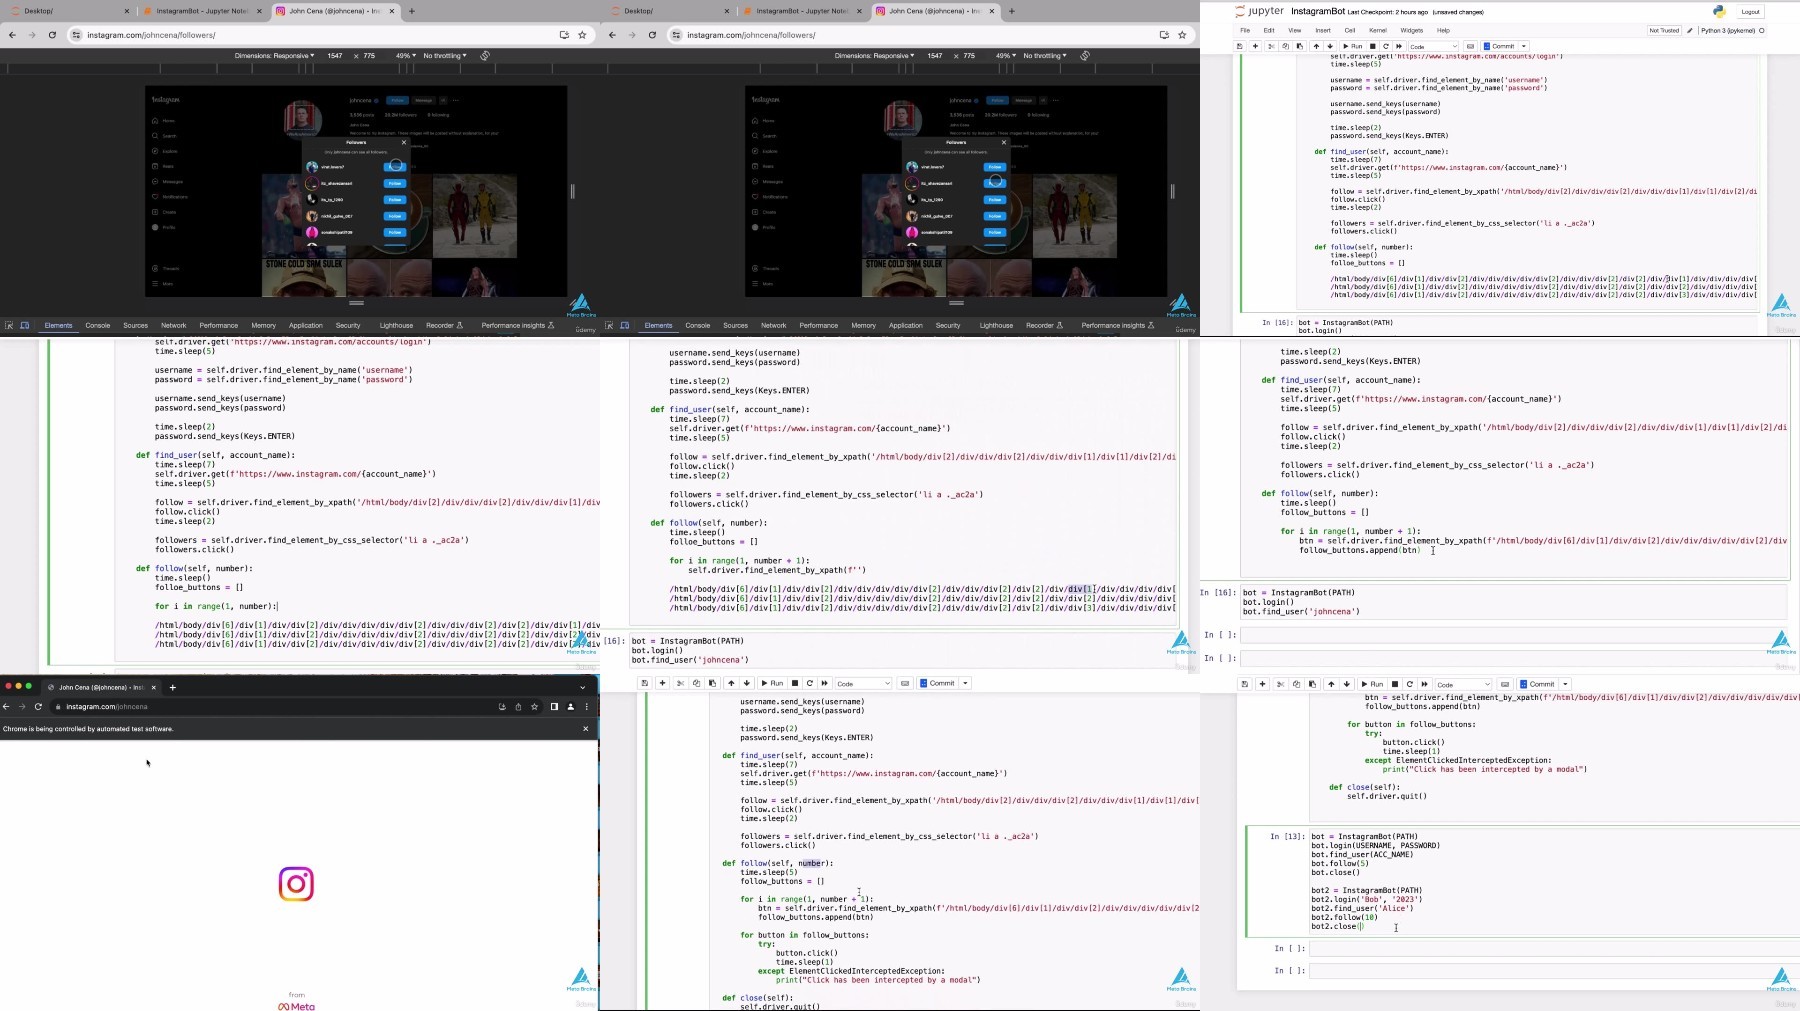Click the jupyter logo link

click(x=1260, y=11)
